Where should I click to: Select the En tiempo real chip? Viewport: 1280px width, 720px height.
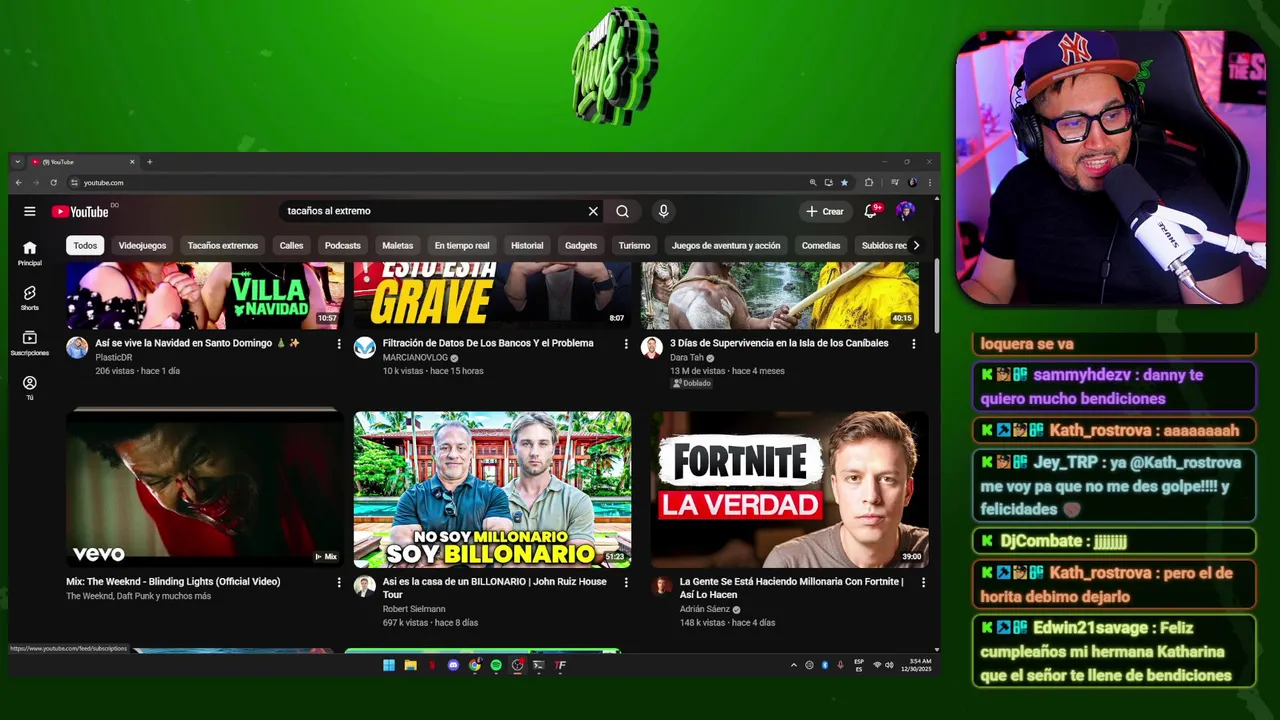point(462,245)
